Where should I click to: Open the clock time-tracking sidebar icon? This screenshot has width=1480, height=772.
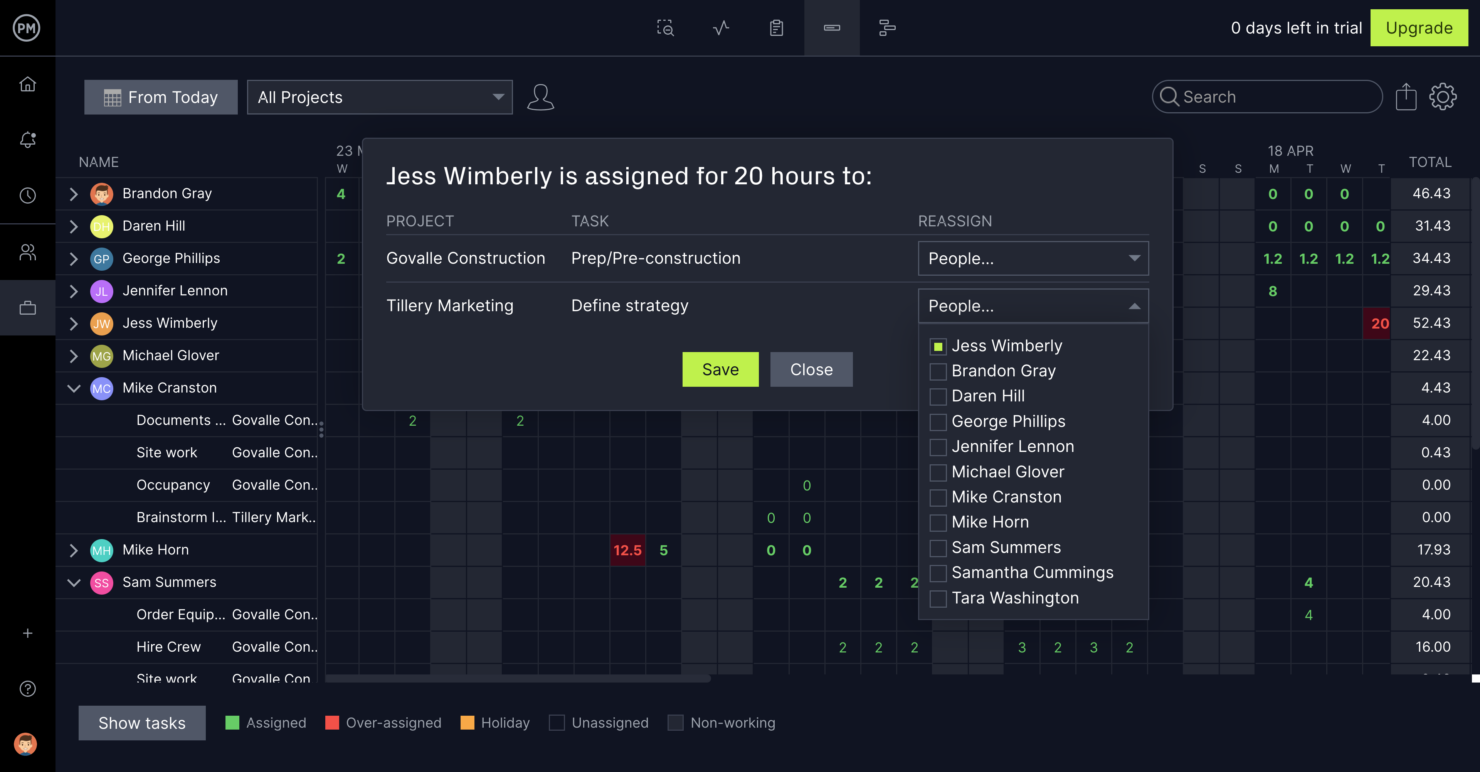(28, 196)
